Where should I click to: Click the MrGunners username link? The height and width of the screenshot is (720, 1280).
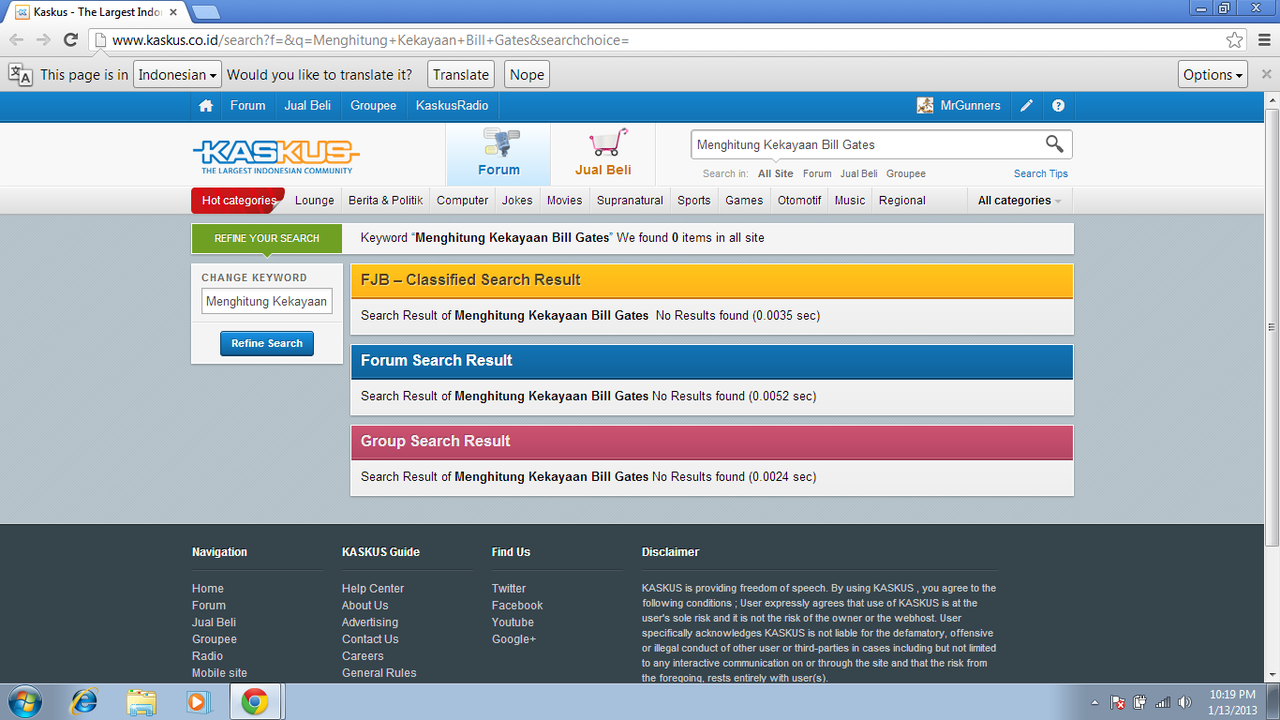970,106
